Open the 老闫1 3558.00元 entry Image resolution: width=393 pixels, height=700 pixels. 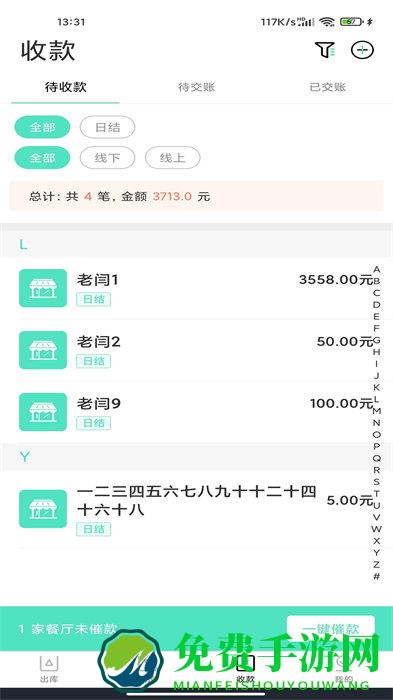(x=196, y=288)
